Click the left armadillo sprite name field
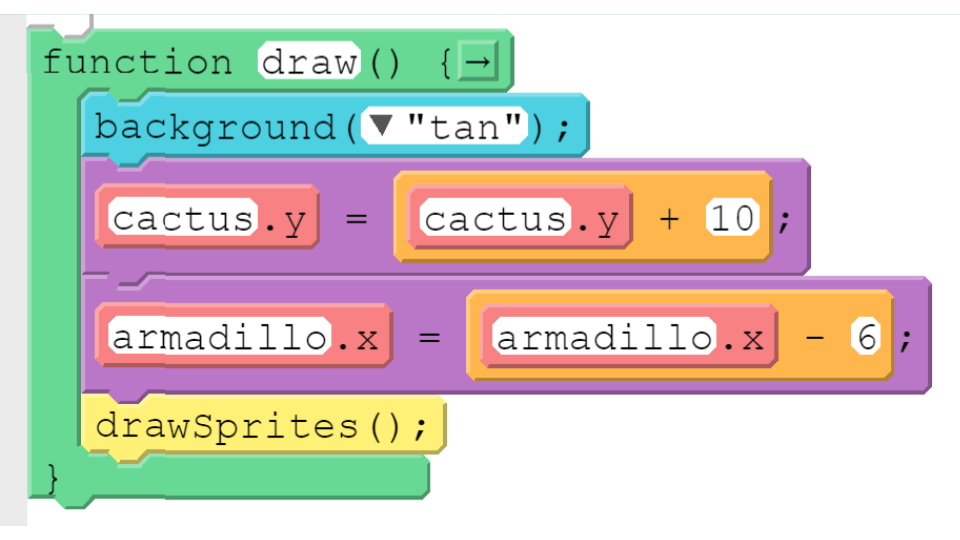Viewport: 960px width, 540px height. tap(220, 336)
